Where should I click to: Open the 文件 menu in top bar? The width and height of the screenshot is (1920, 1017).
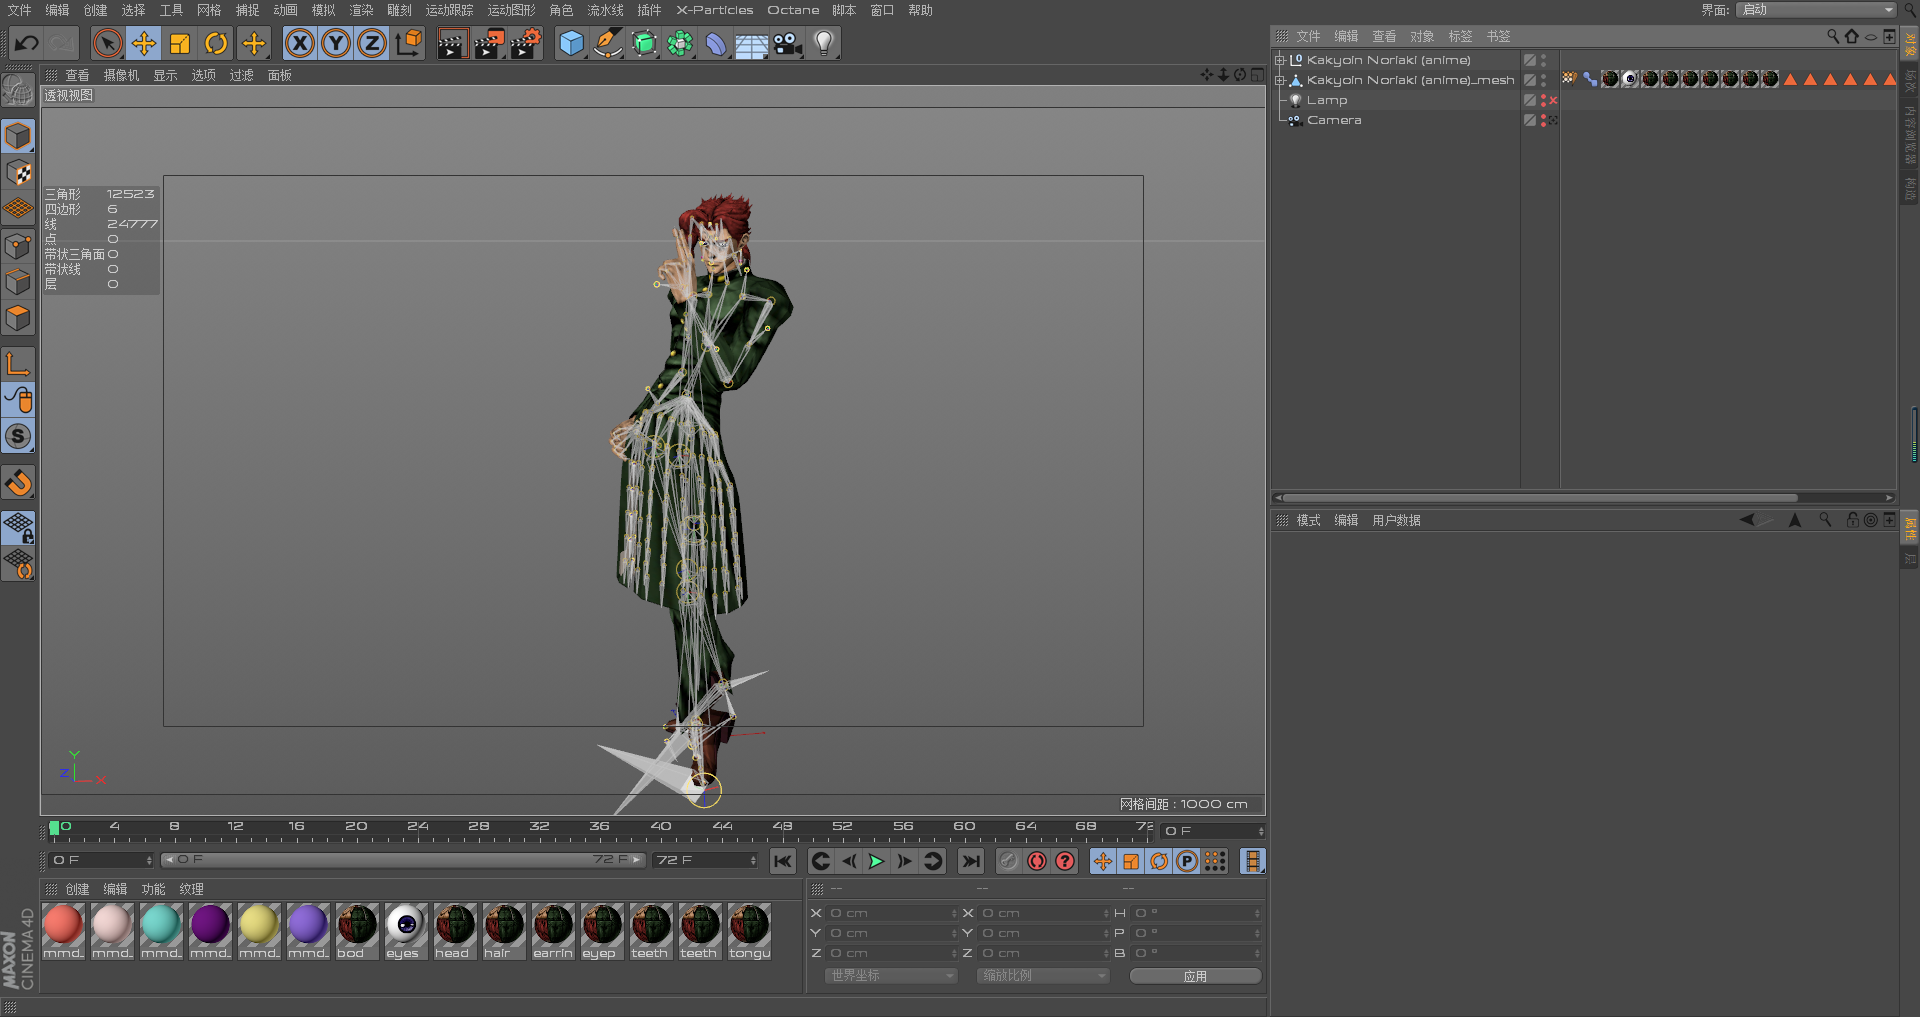[x=19, y=10]
